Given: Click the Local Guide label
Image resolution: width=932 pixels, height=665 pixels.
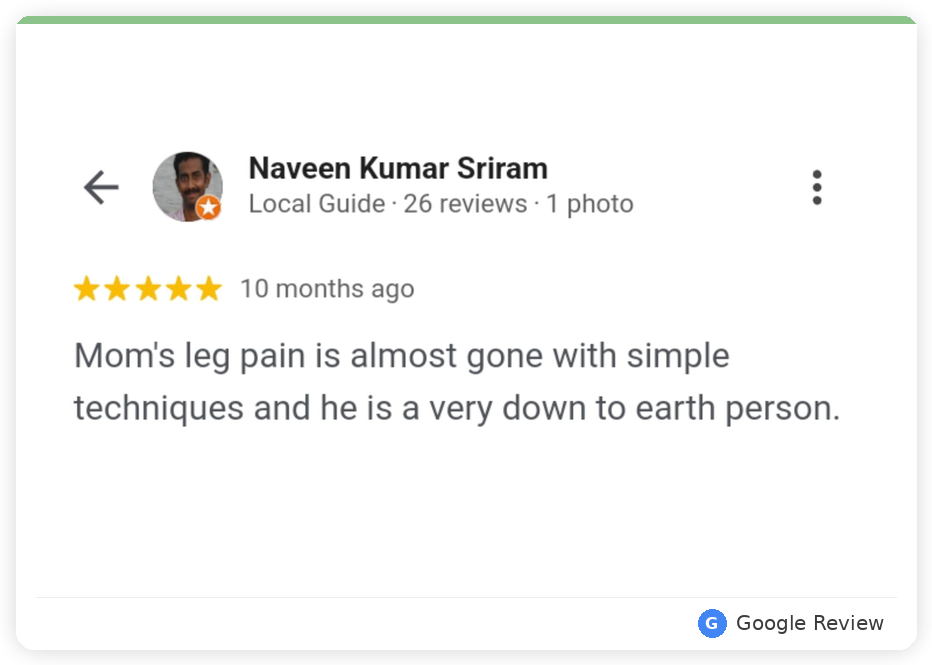Looking at the screenshot, I should pos(317,204).
